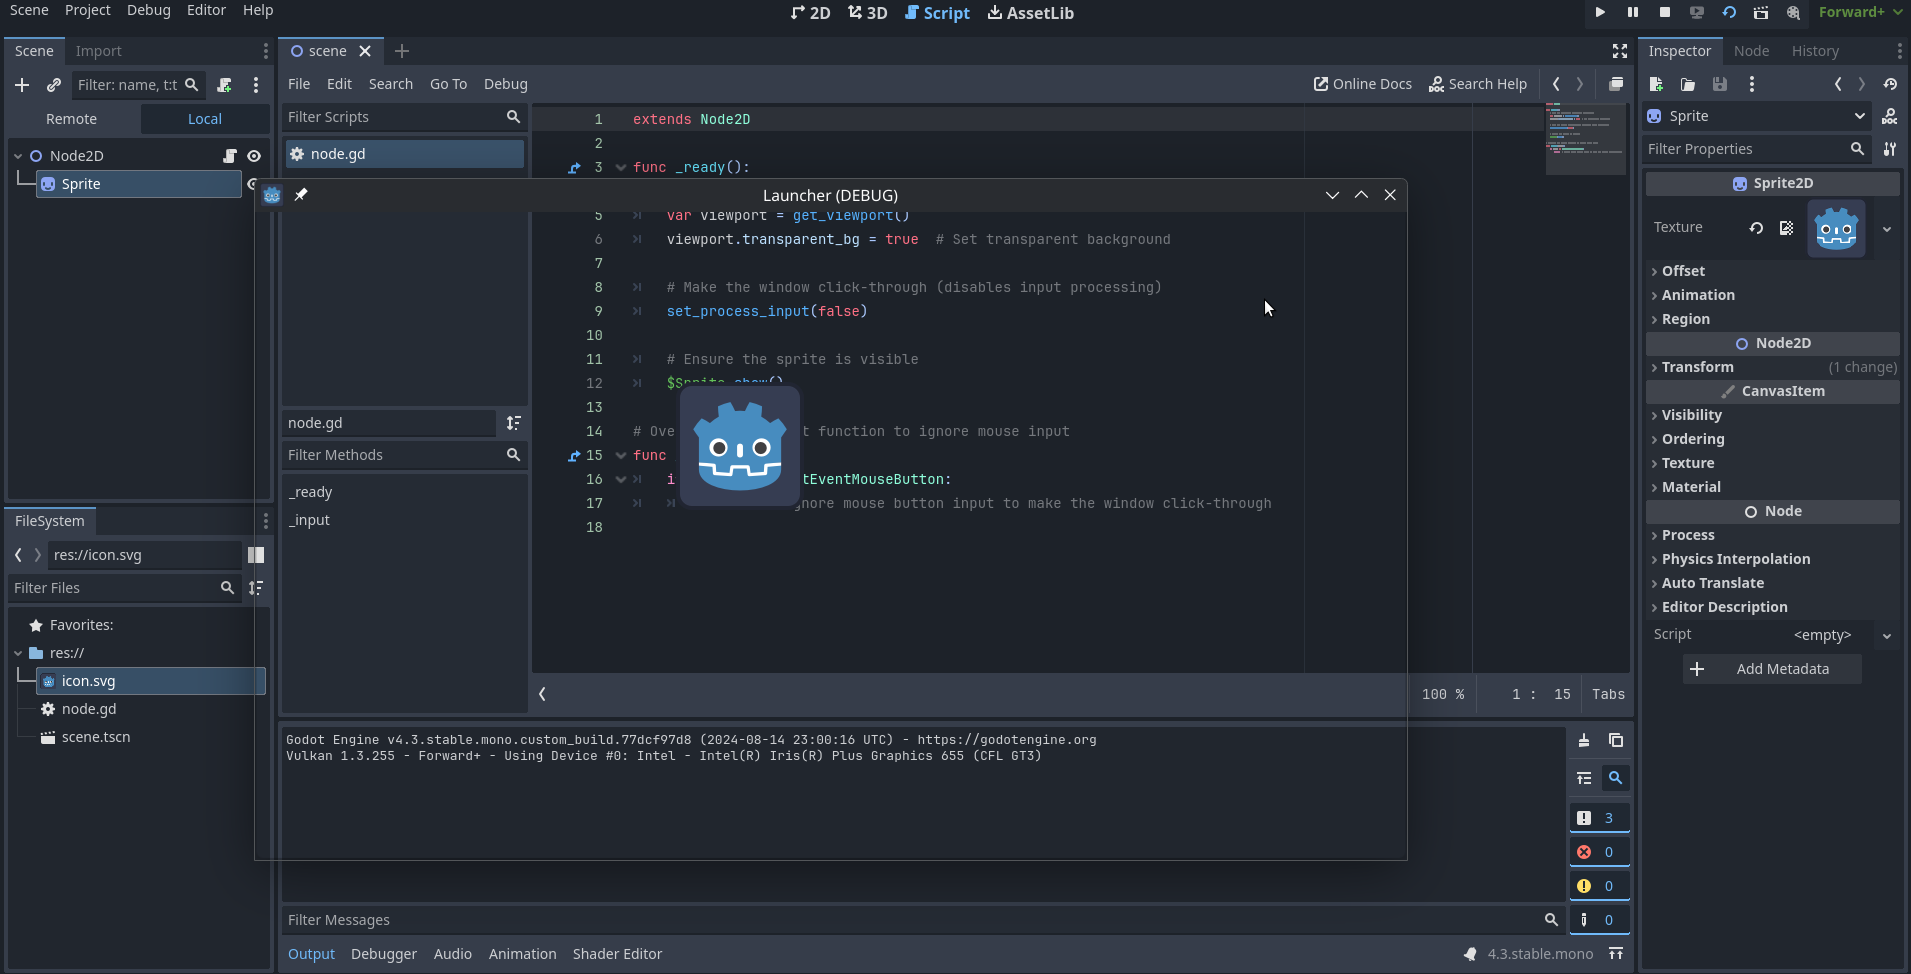Add a new scene tab with plus
Screen dimensions: 1911x974
pyautogui.click(x=402, y=51)
